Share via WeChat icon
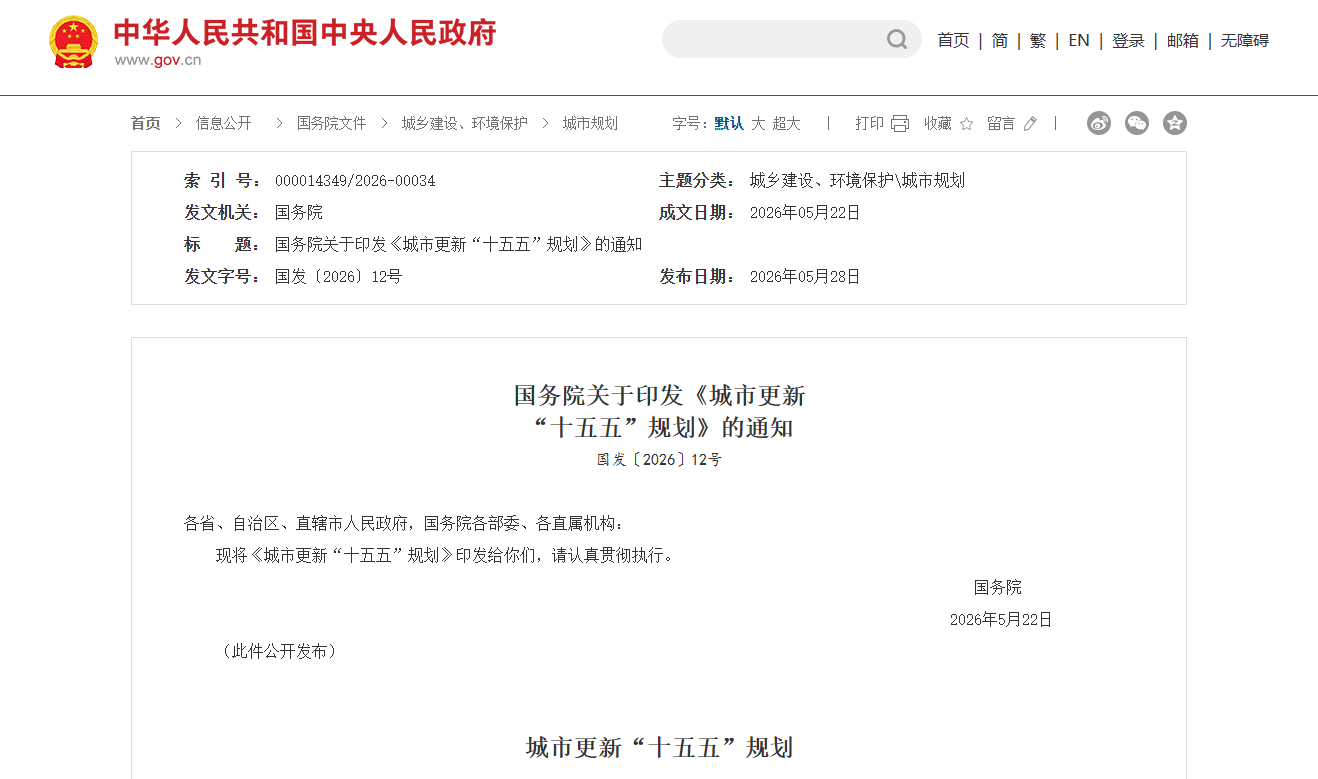 tap(1137, 123)
